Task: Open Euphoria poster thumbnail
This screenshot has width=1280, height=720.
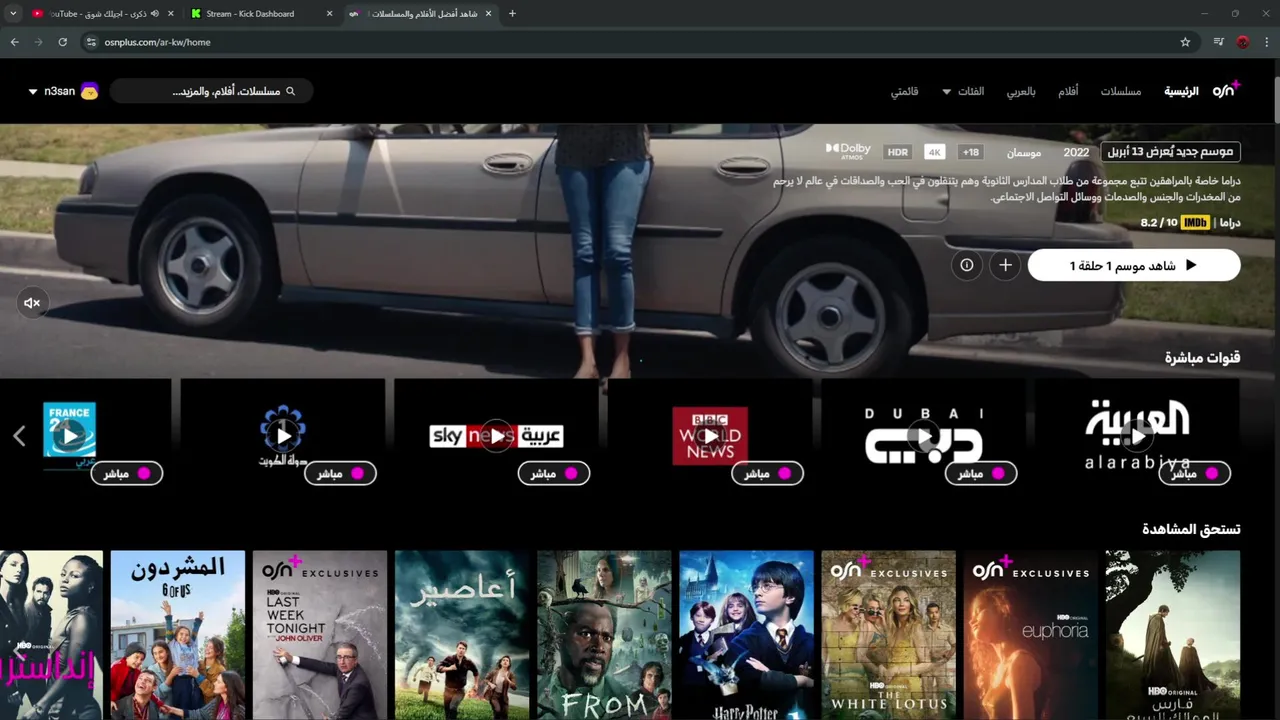Action: (x=1030, y=635)
